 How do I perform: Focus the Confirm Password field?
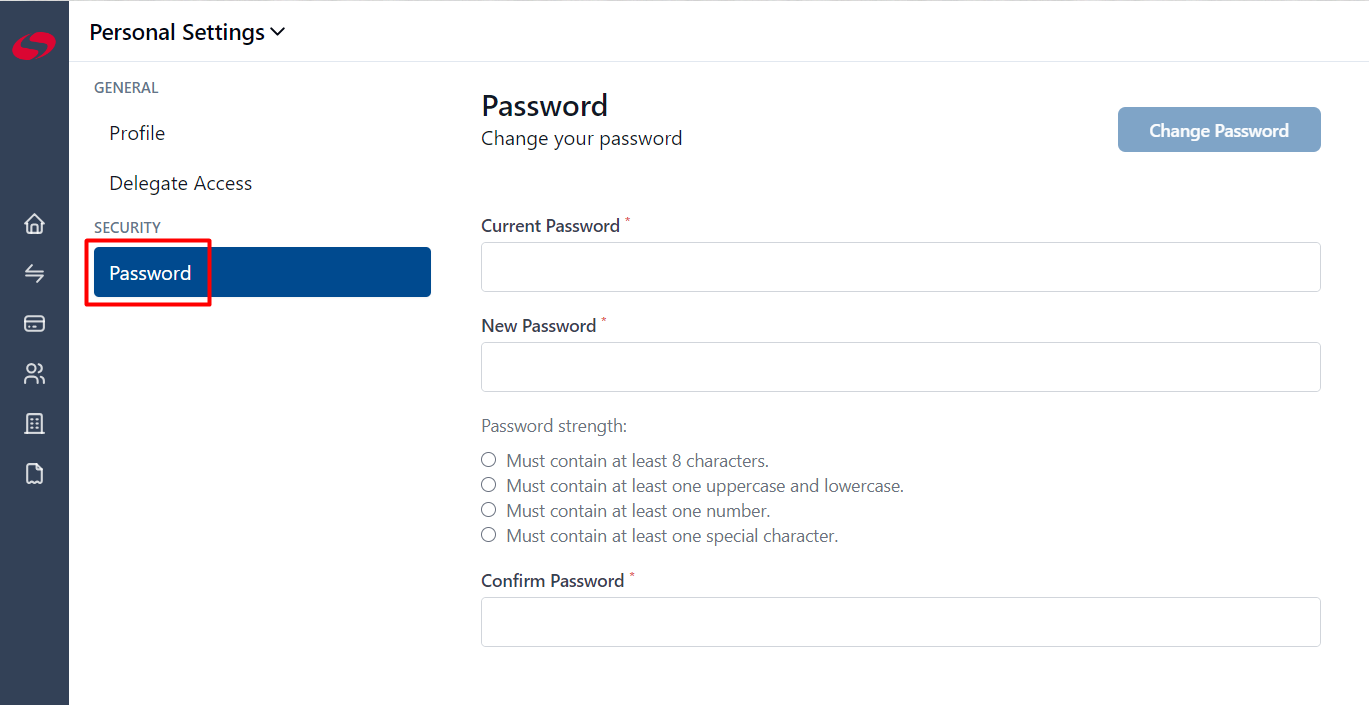pyautogui.click(x=900, y=622)
